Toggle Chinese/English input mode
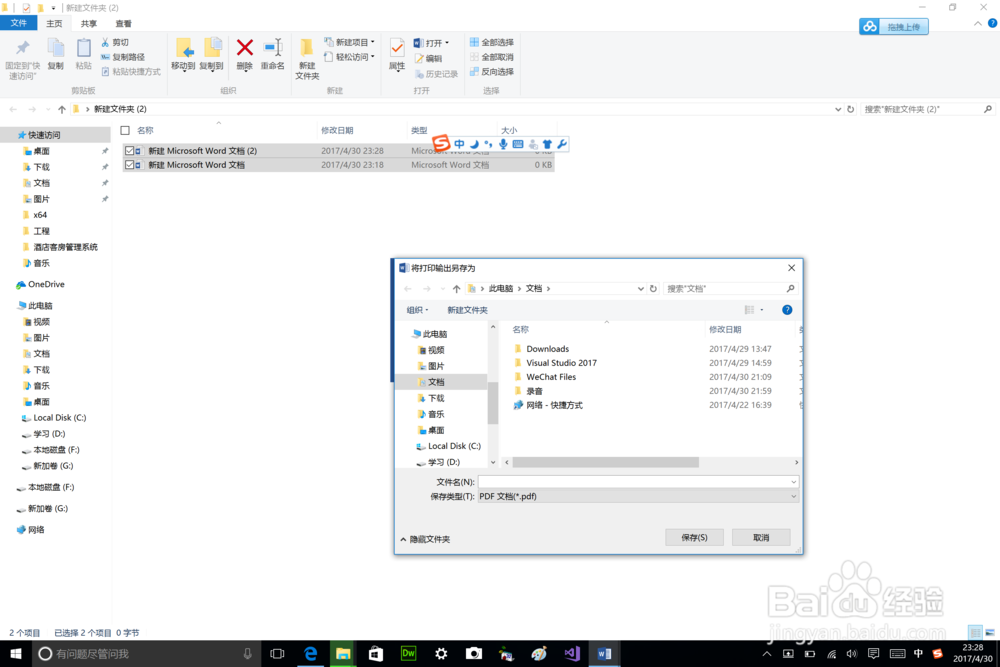Viewport: 1000px width, 667px height. click(x=459, y=143)
